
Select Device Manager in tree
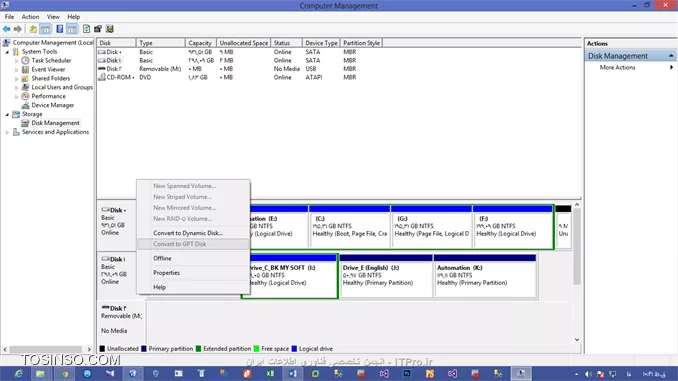[52, 105]
